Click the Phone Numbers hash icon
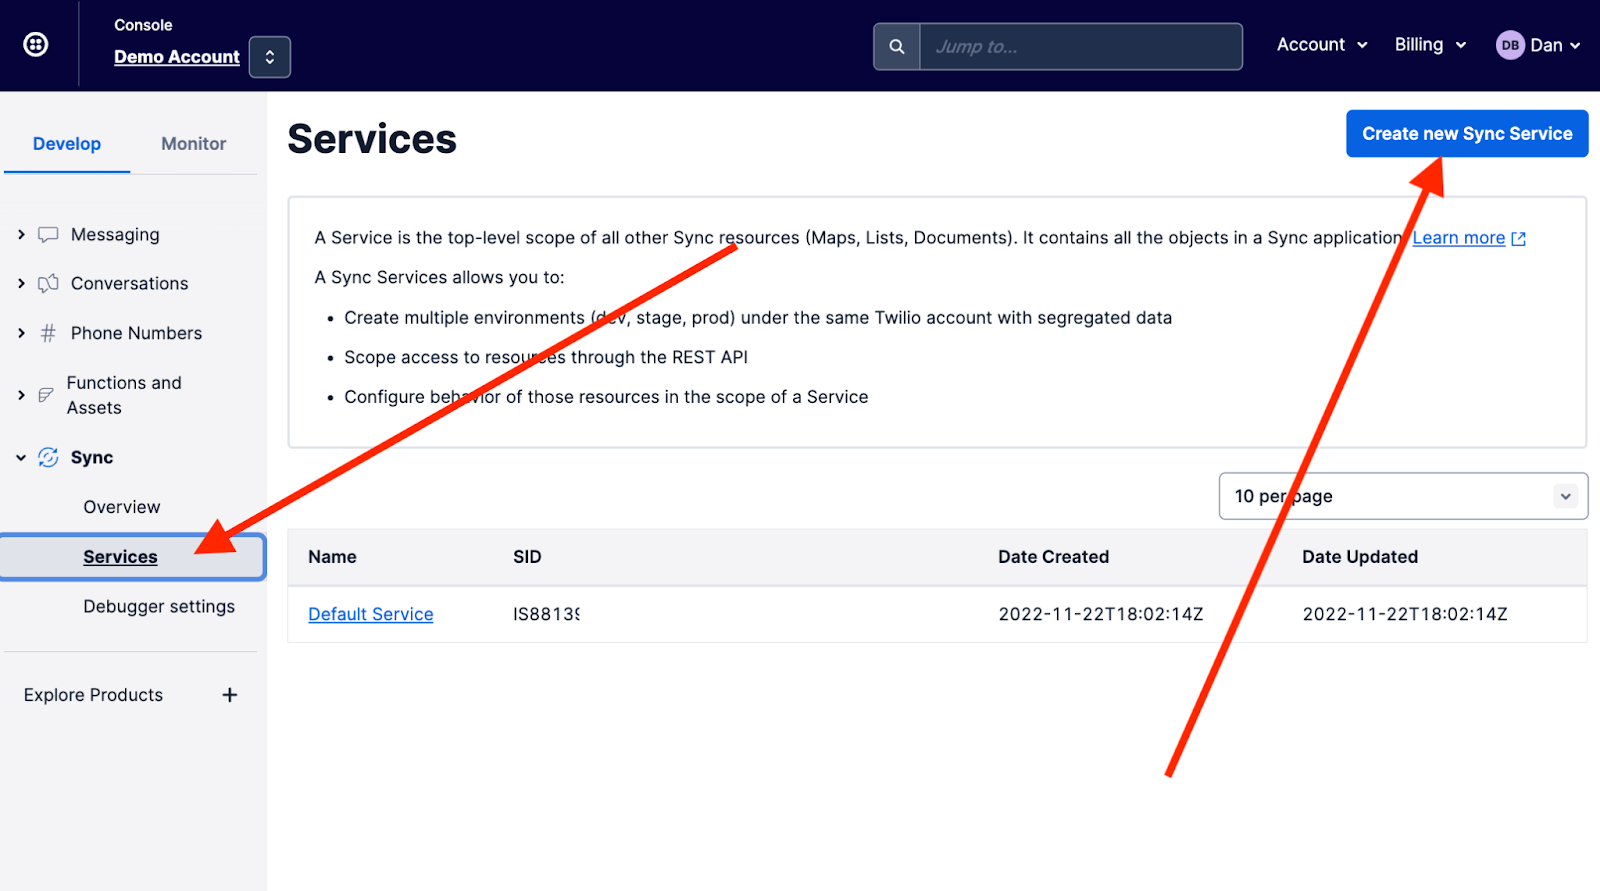This screenshot has height=891, width=1600. click(x=48, y=333)
